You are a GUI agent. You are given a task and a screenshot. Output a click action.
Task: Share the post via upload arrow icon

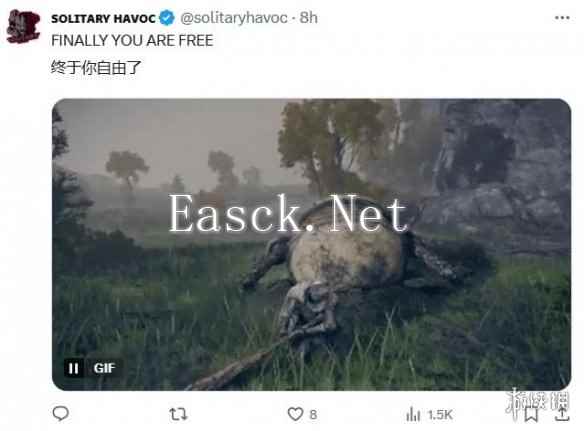[x=562, y=413]
